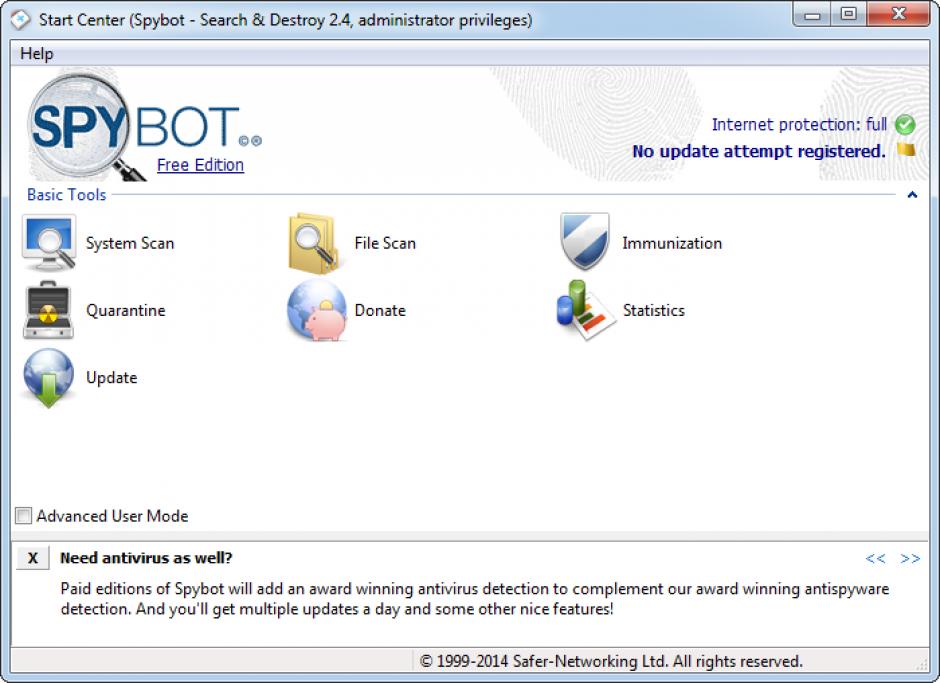940x683 pixels.
Task: Open the System Scan tool icon
Action: [48, 243]
